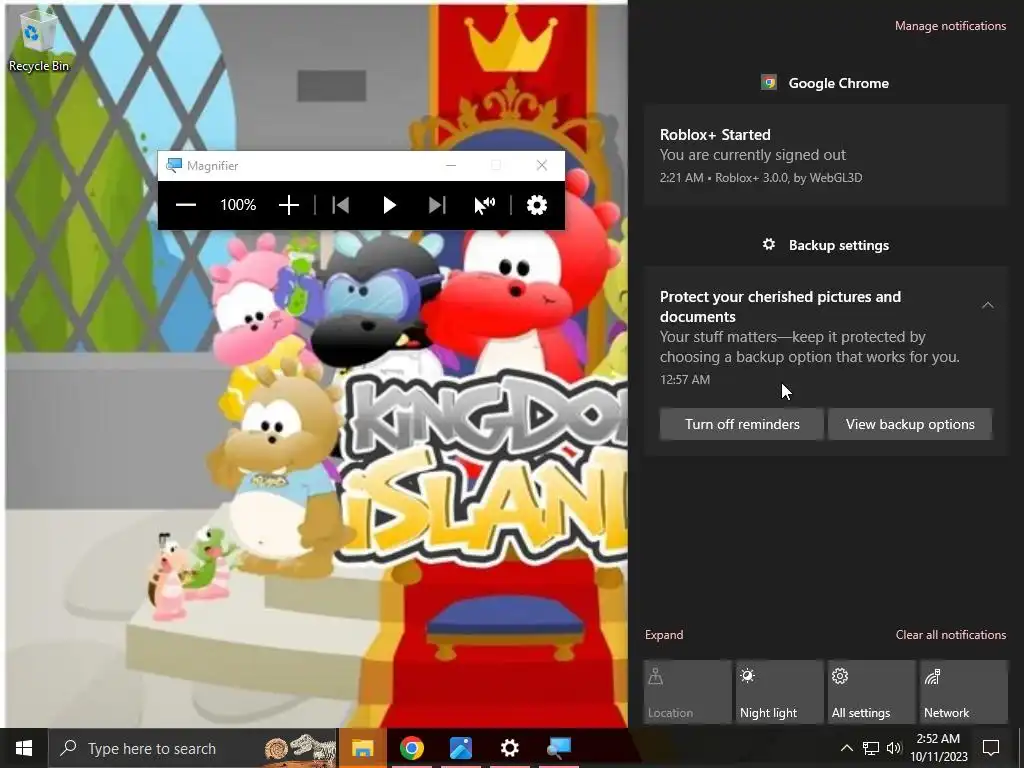
Task: Open Photos app from taskbar
Action: (x=460, y=748)
